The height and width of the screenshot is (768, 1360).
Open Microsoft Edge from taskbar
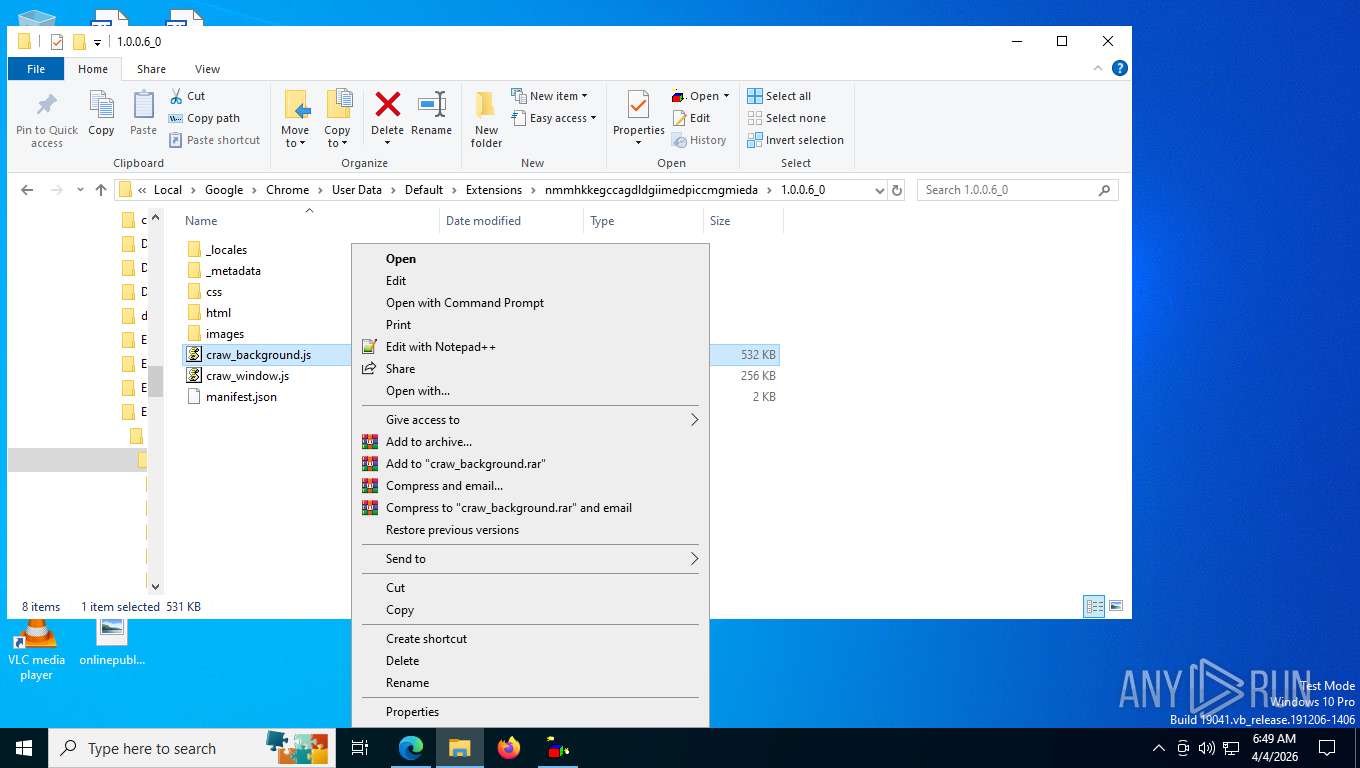tap(411, 748)
